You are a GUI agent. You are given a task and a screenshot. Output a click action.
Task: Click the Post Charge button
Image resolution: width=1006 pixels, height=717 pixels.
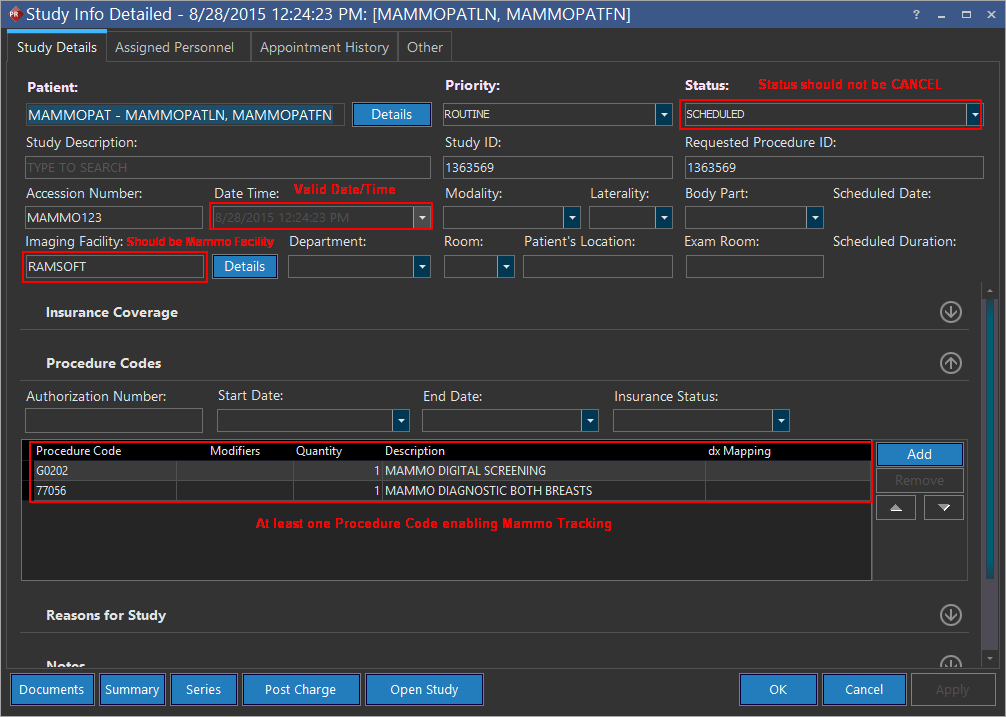click(x=300, y=689)
